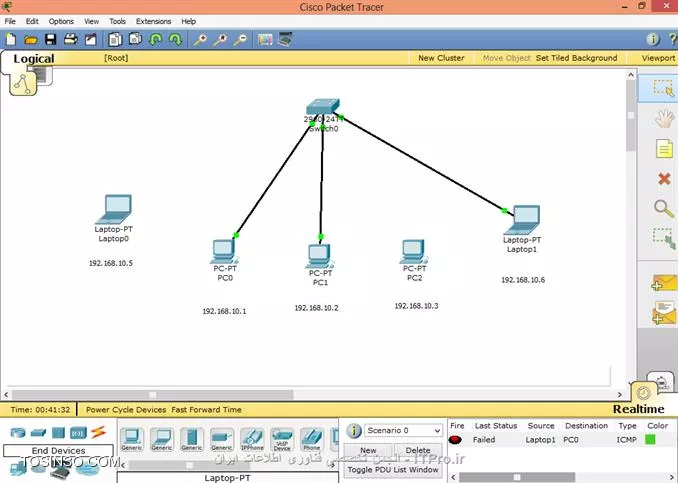678x483 pixels.
Task: Open the custom devices dialog icon
Action: (x=285, y=39)
